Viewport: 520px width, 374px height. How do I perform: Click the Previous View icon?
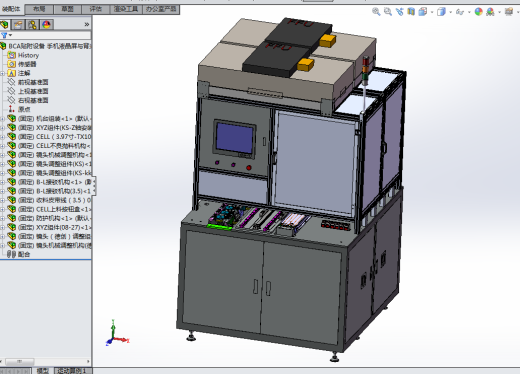click(x=399, y=12)
